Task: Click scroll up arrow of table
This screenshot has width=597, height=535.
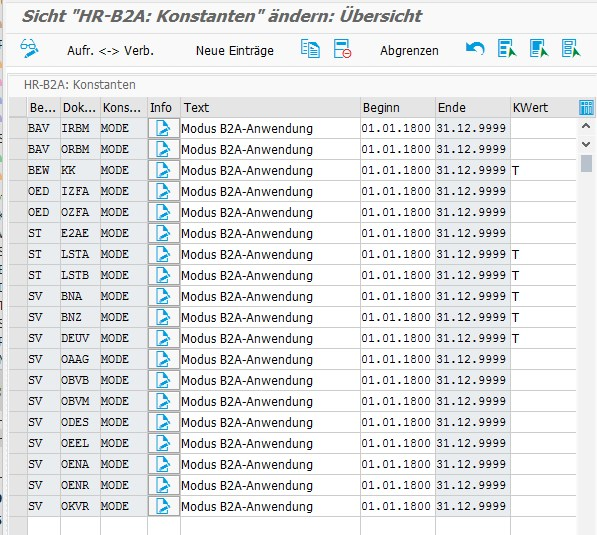Action: tap(586, 126)
